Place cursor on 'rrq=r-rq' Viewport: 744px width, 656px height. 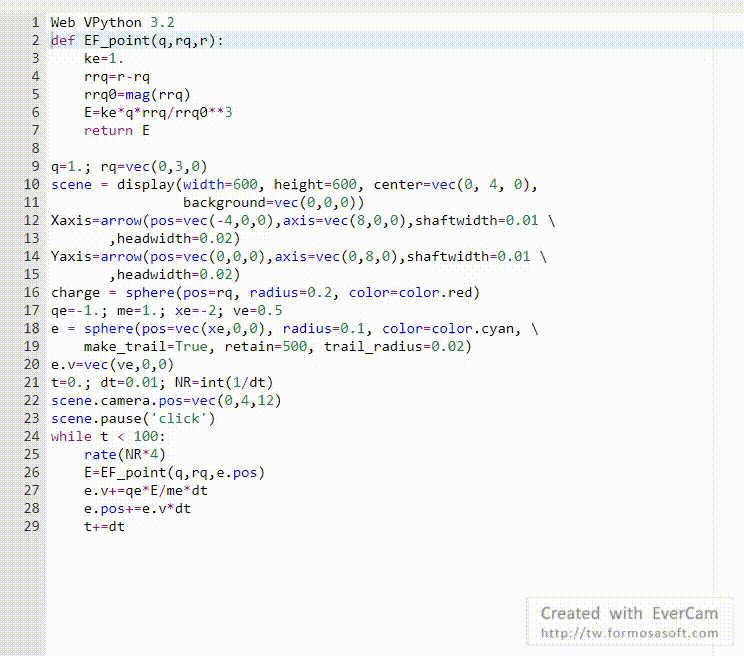[117, 76]
